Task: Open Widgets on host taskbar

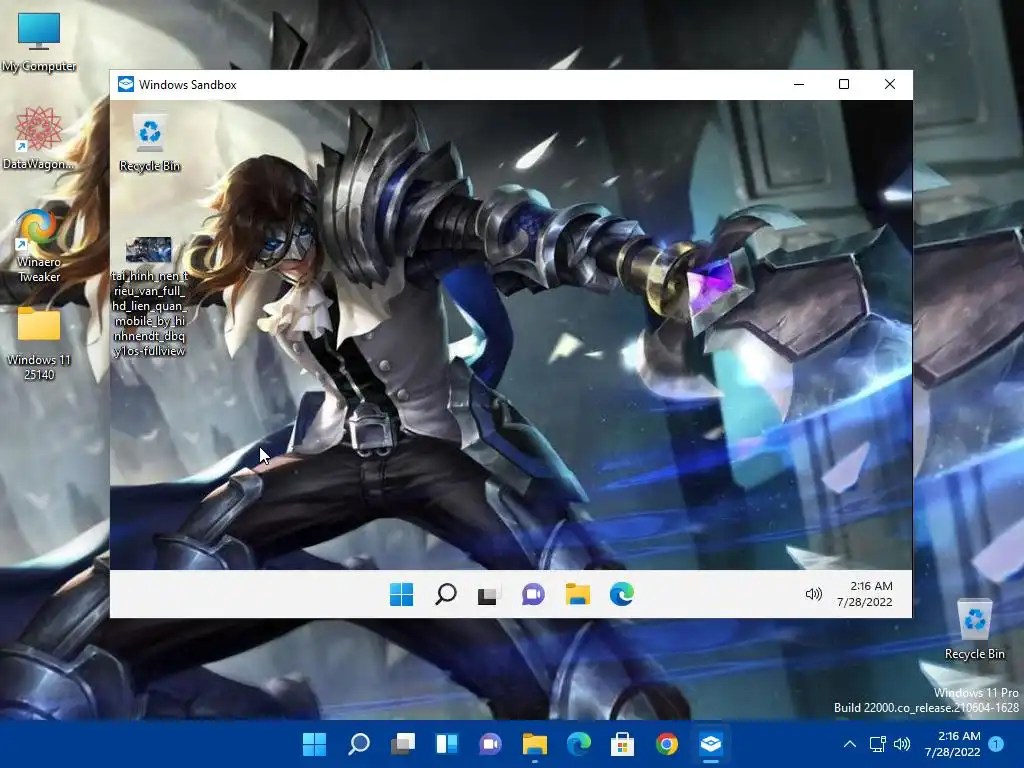Action: [x=447, y=744]
